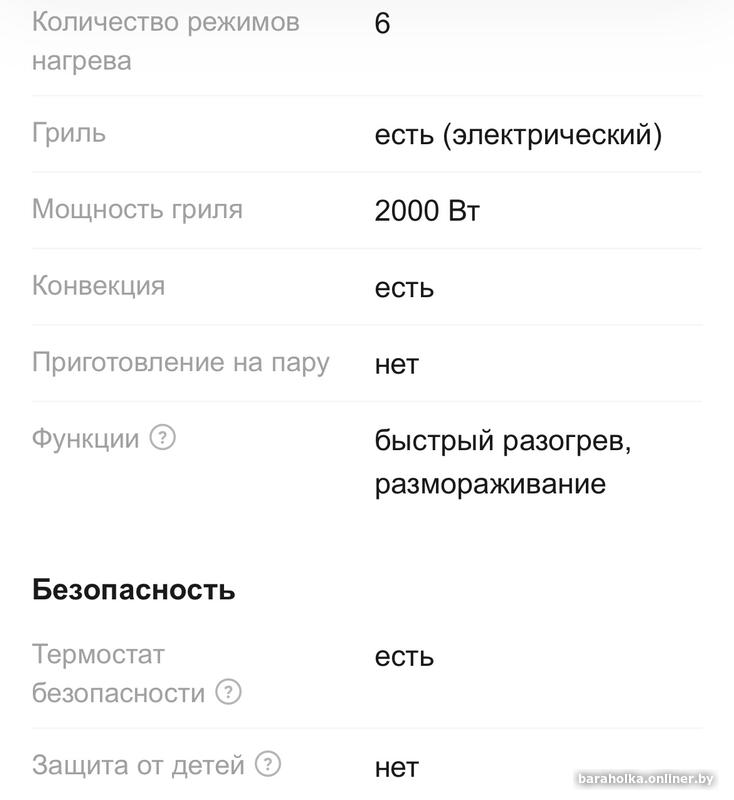This screenshot has width=734, height=800.
Task: Click the Термостат безопасности label text
Action: [119, 673]
